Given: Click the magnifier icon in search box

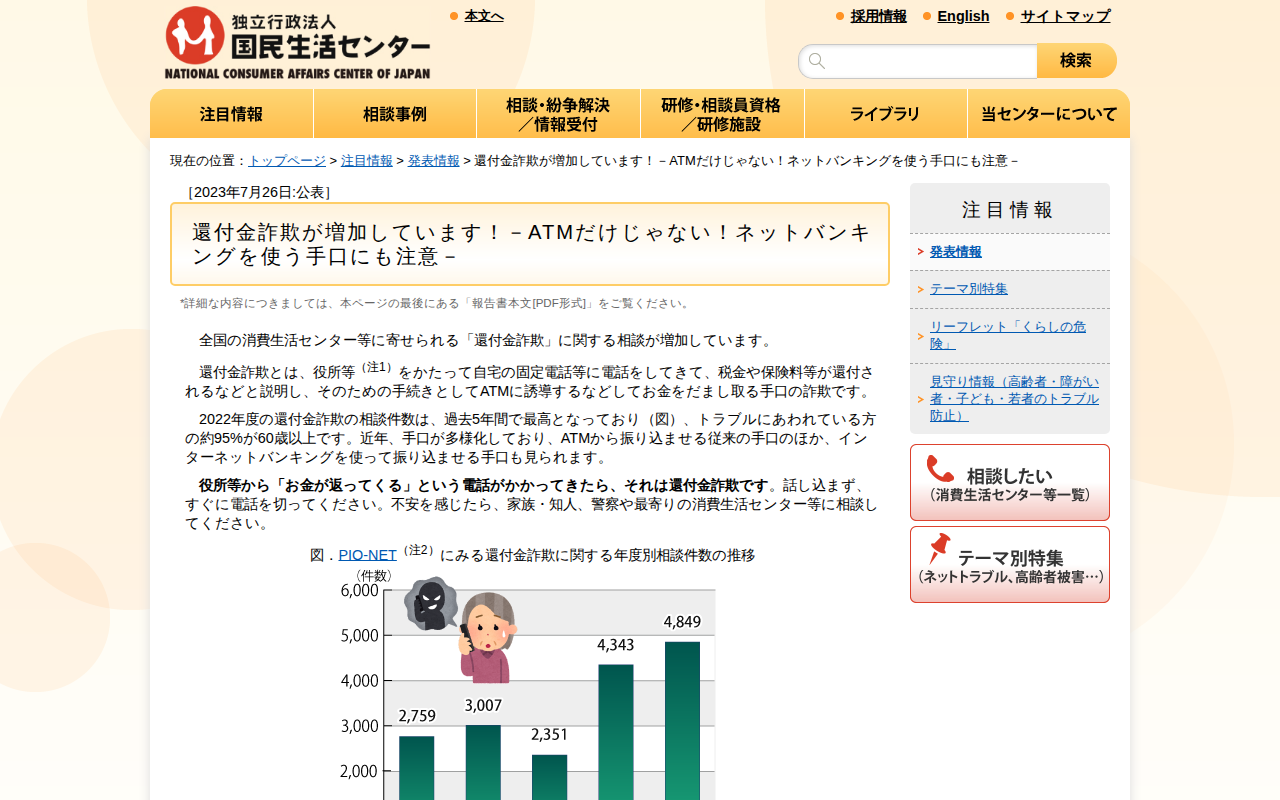Looking at the screenshot, I should click(817, 61).
